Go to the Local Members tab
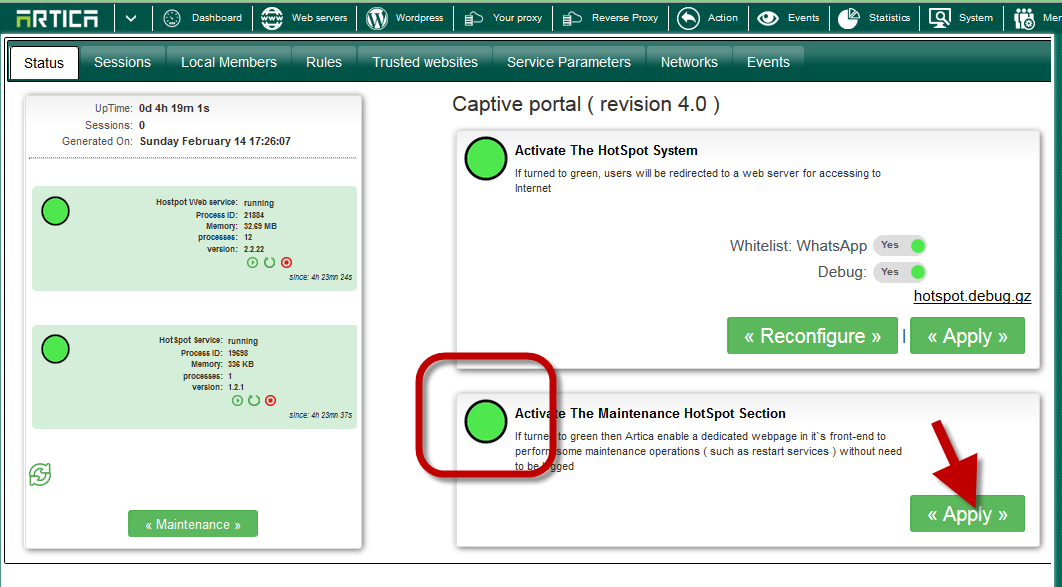The height and width of the screenshot is (587, 1062). click(229, 62)
